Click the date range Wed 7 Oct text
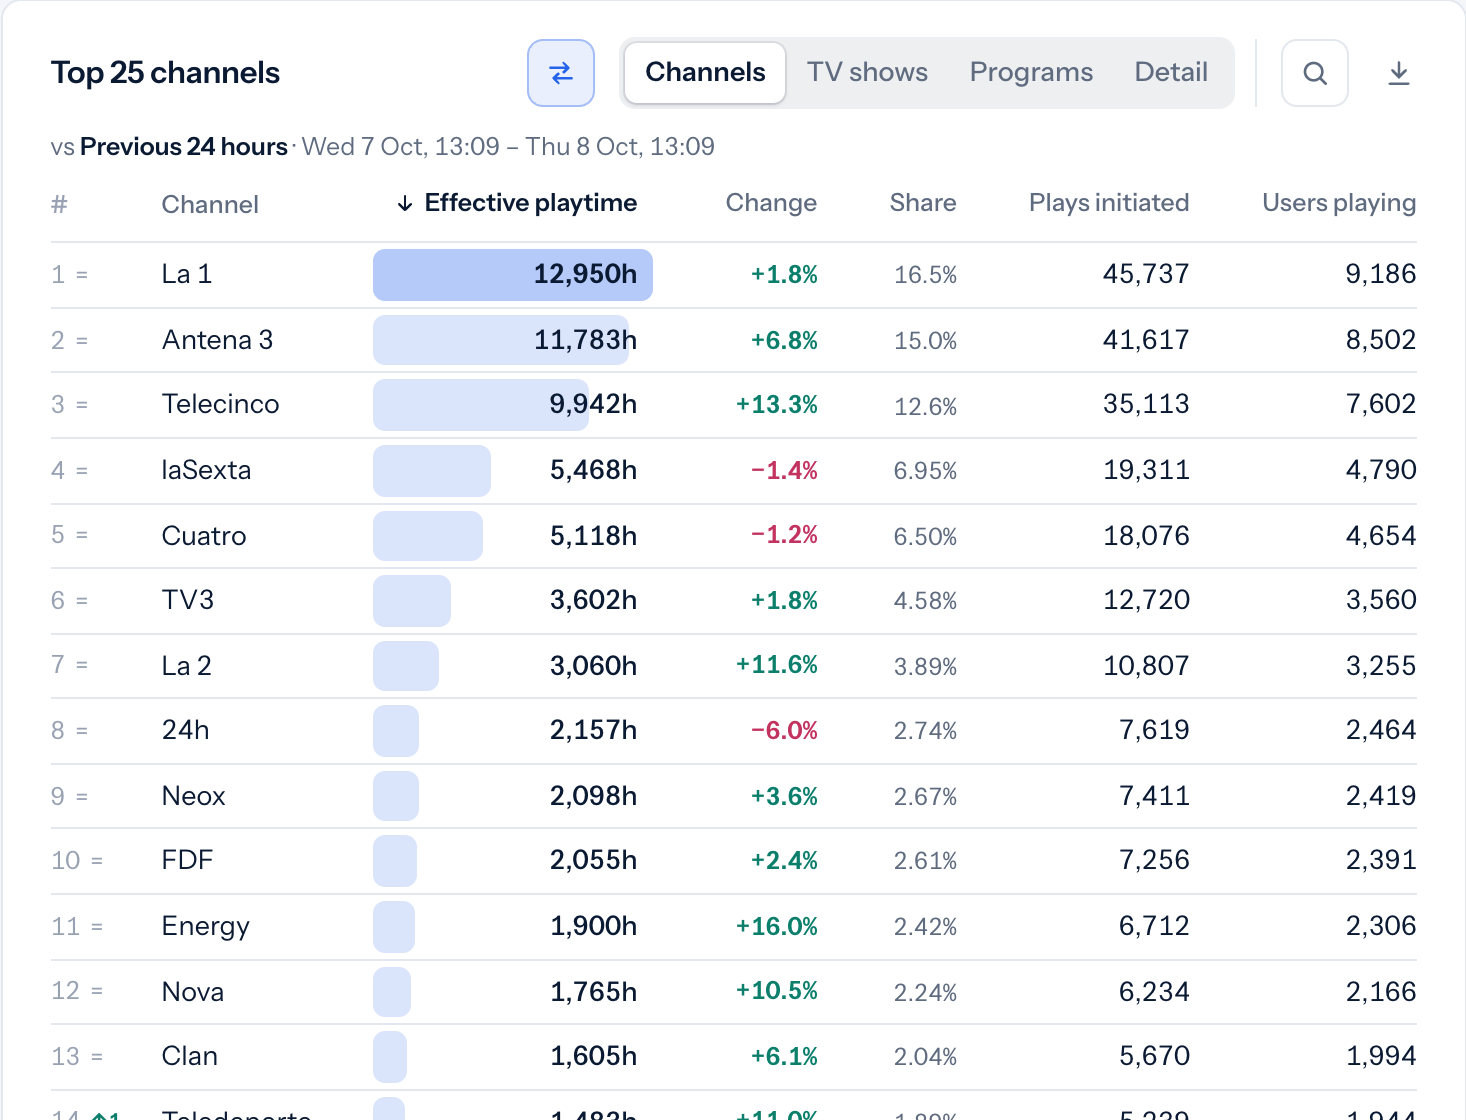Image resolution: width=1466 pixels, height=1120 pixels. click(508, 147)
